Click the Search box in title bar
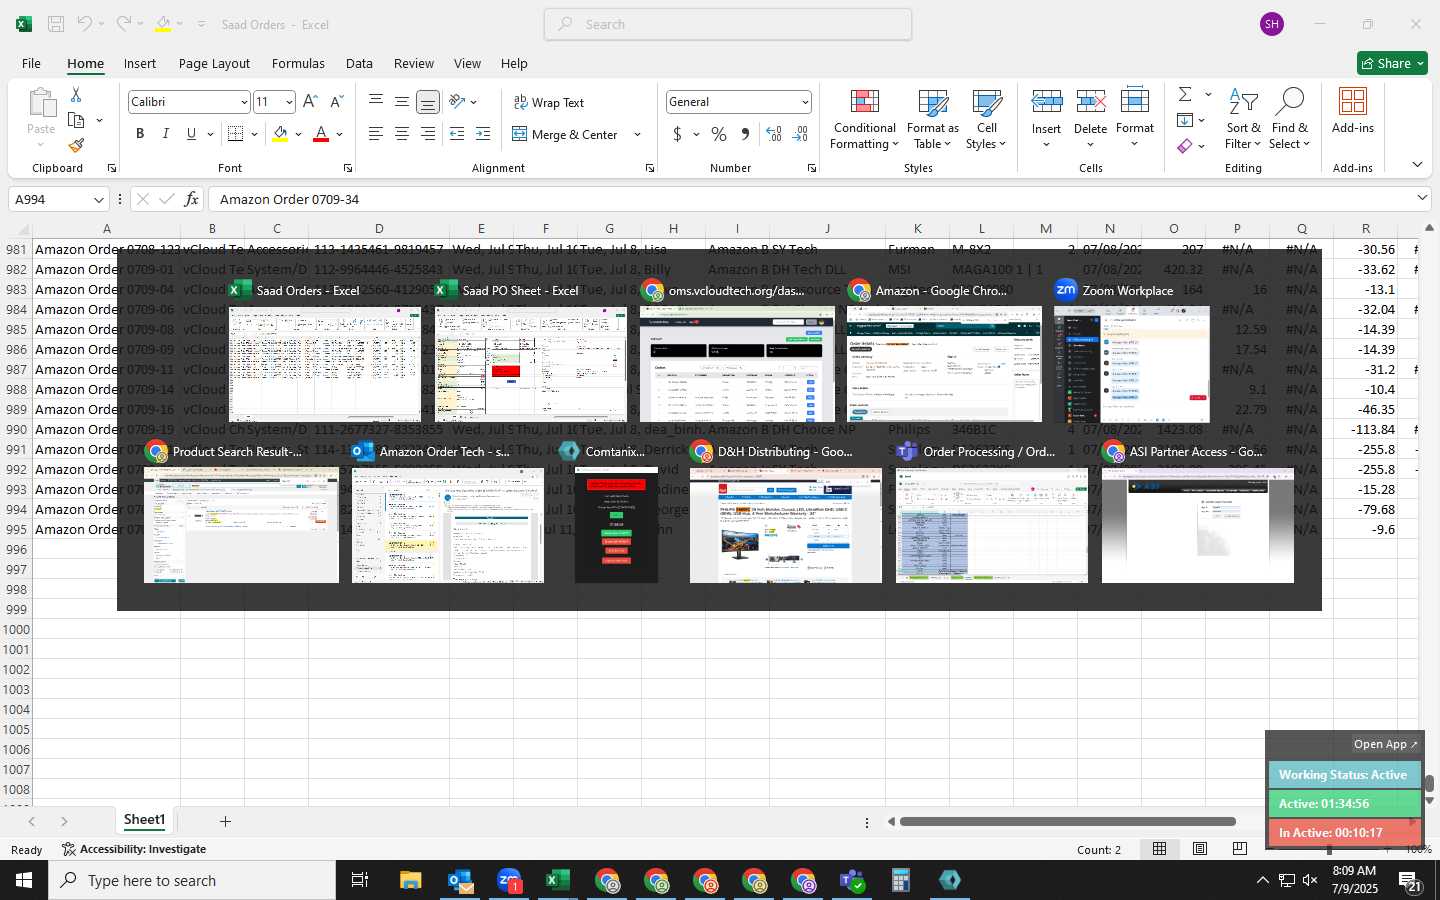Screen dimensions: 1440x900 tap(728, 24)
